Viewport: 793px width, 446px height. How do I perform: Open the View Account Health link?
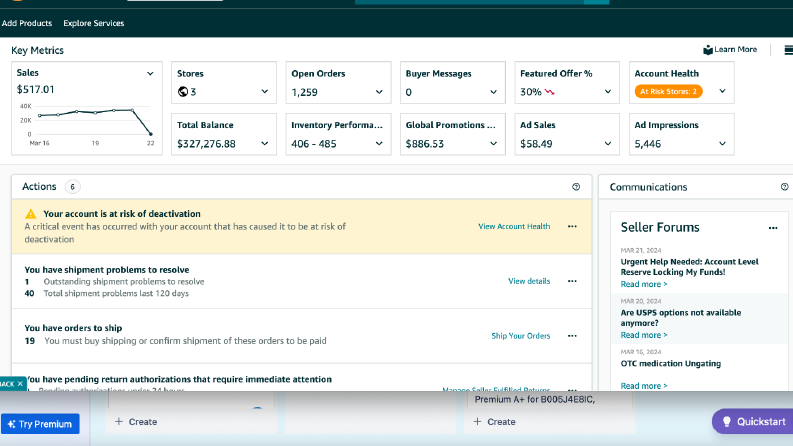point(514,227)
